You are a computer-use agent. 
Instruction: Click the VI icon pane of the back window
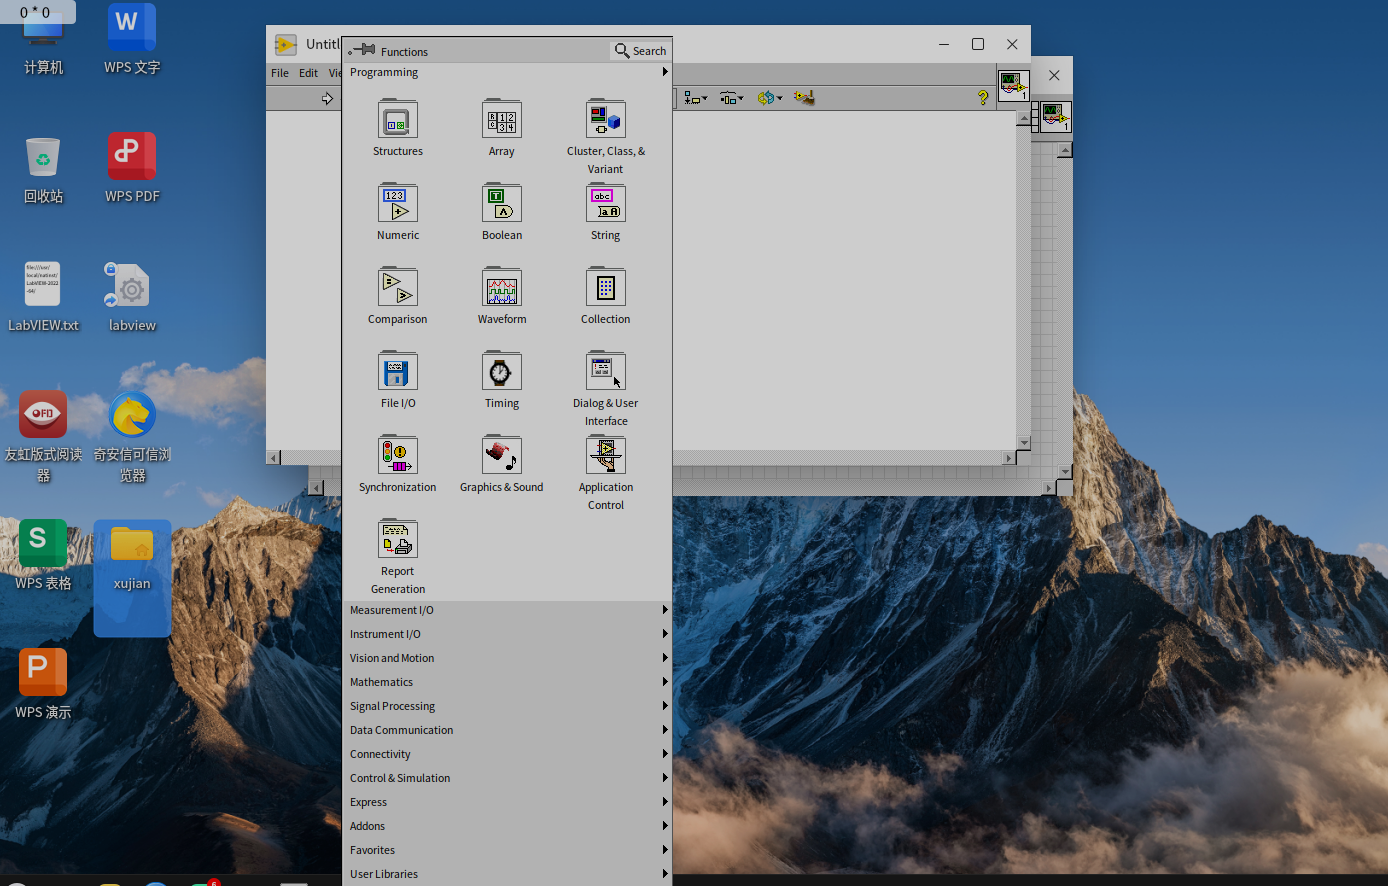[1056, 116]
